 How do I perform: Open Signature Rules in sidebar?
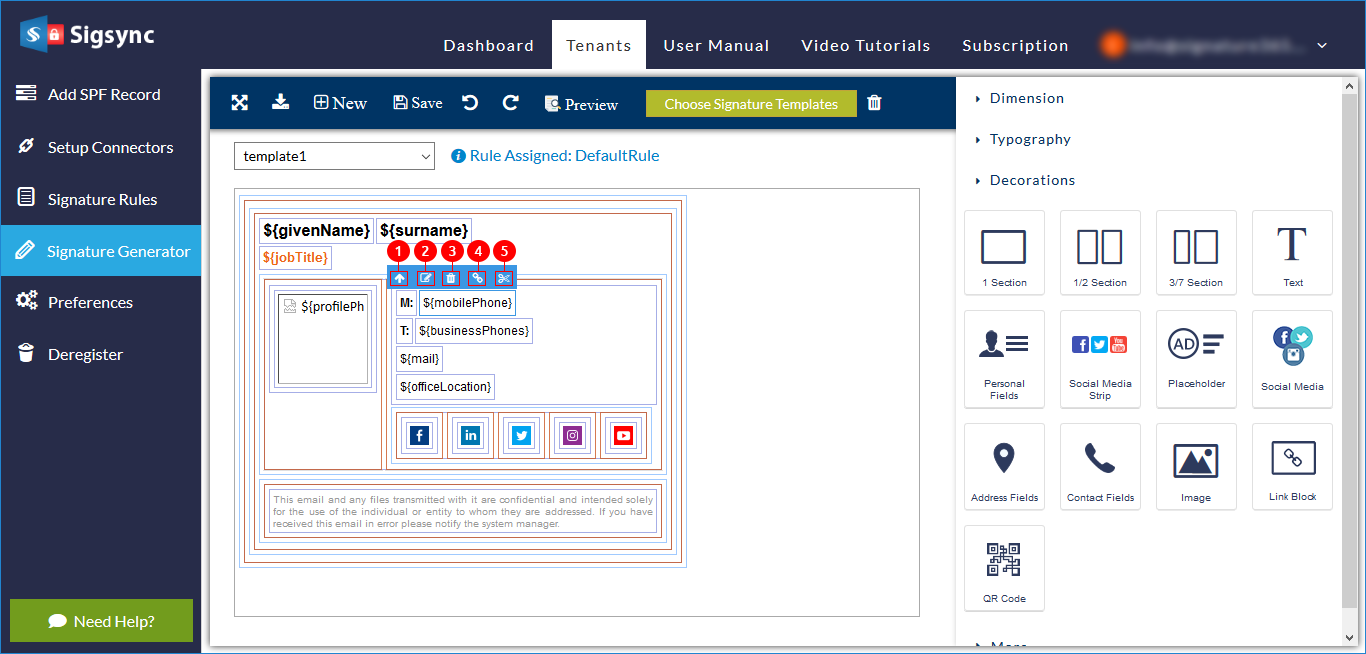(102, 199)
